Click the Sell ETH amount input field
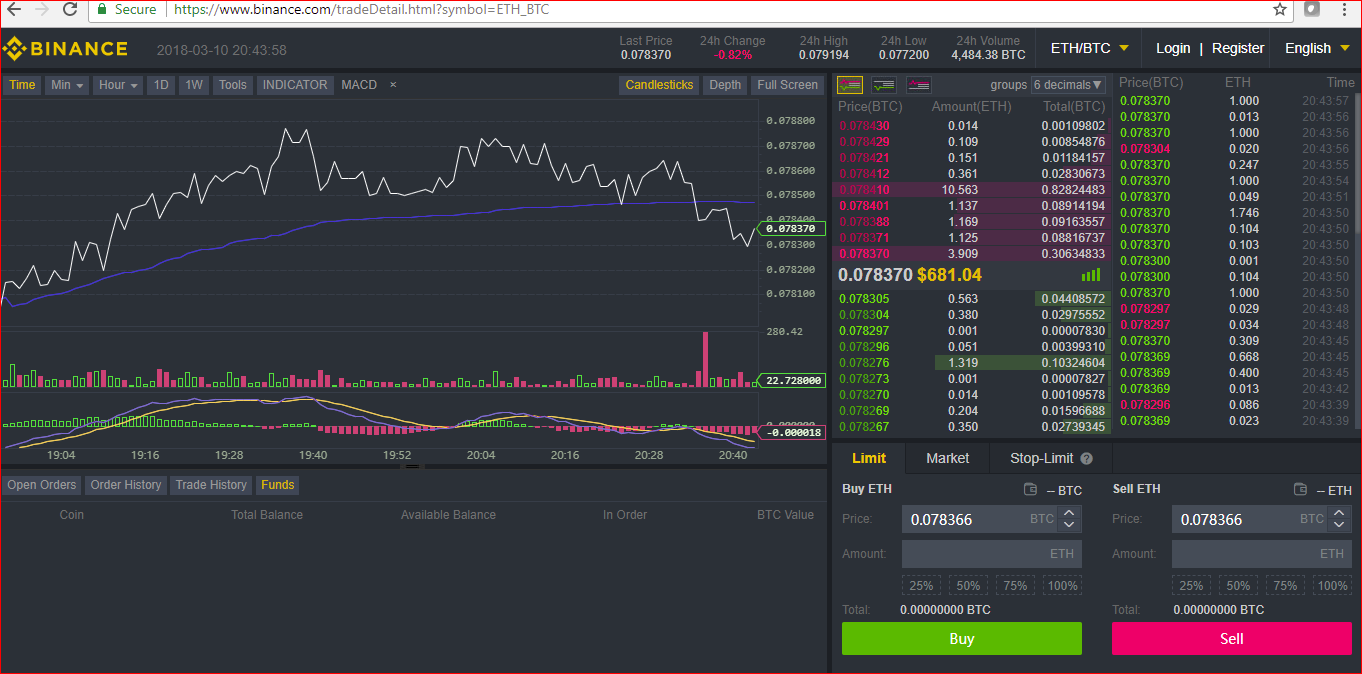The image size is (1362, 674). (x=1262, y=554)
